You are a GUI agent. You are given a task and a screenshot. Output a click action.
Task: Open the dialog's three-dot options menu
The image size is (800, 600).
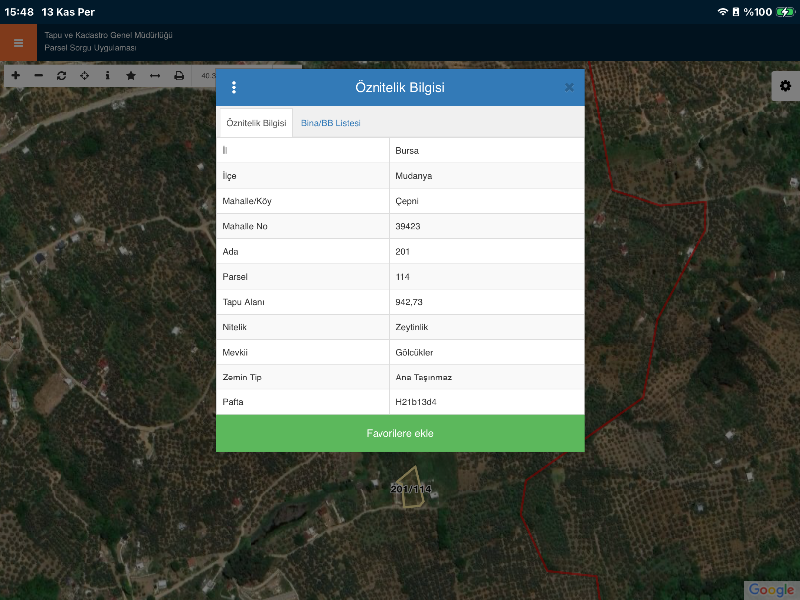pos(234,87)
